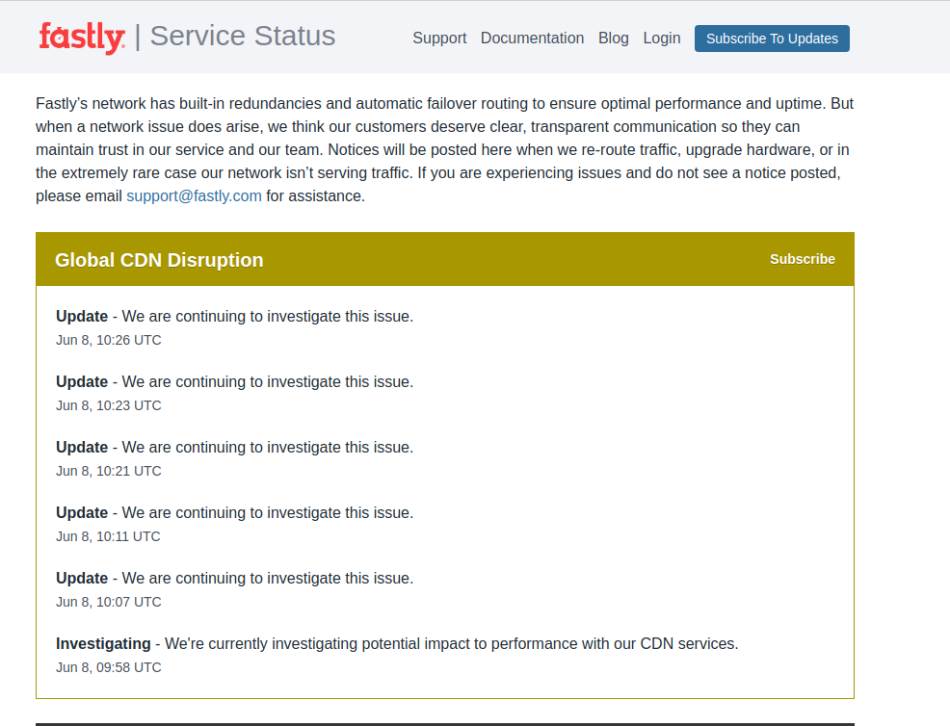Viewport: 950px width, 726px height.
Task: Click the Jun 8, 09:58 UTC timestamp
Action: tap(108, 668)
